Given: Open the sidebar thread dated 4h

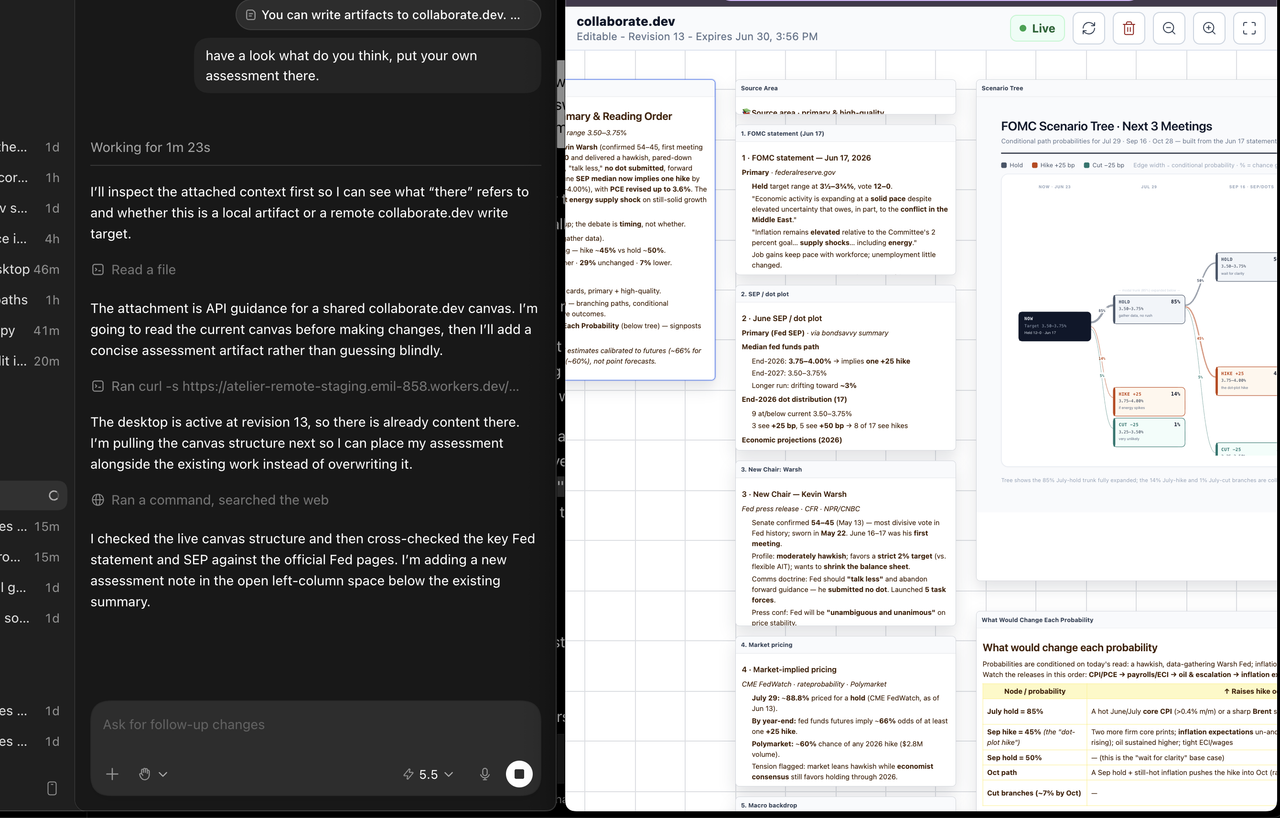Looking at the screenshot, I should point(33,239).
